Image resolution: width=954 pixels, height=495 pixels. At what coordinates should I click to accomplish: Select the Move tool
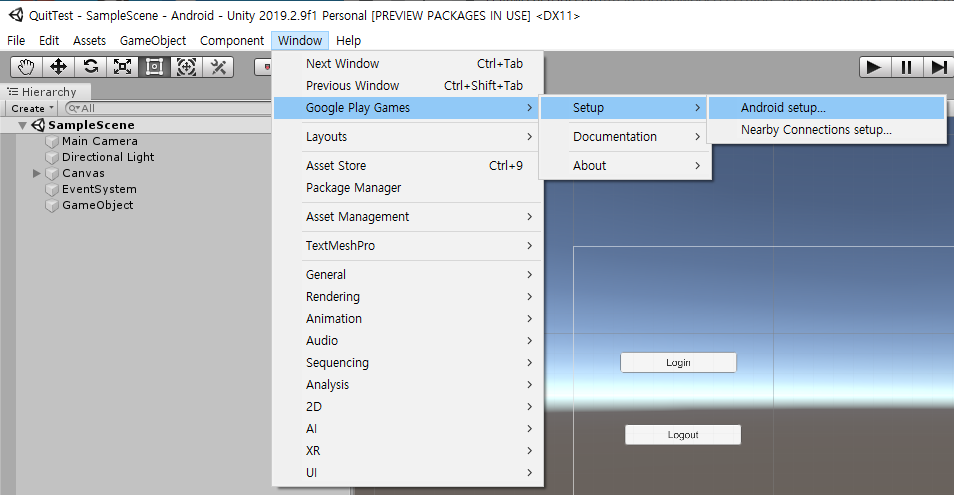58,67
